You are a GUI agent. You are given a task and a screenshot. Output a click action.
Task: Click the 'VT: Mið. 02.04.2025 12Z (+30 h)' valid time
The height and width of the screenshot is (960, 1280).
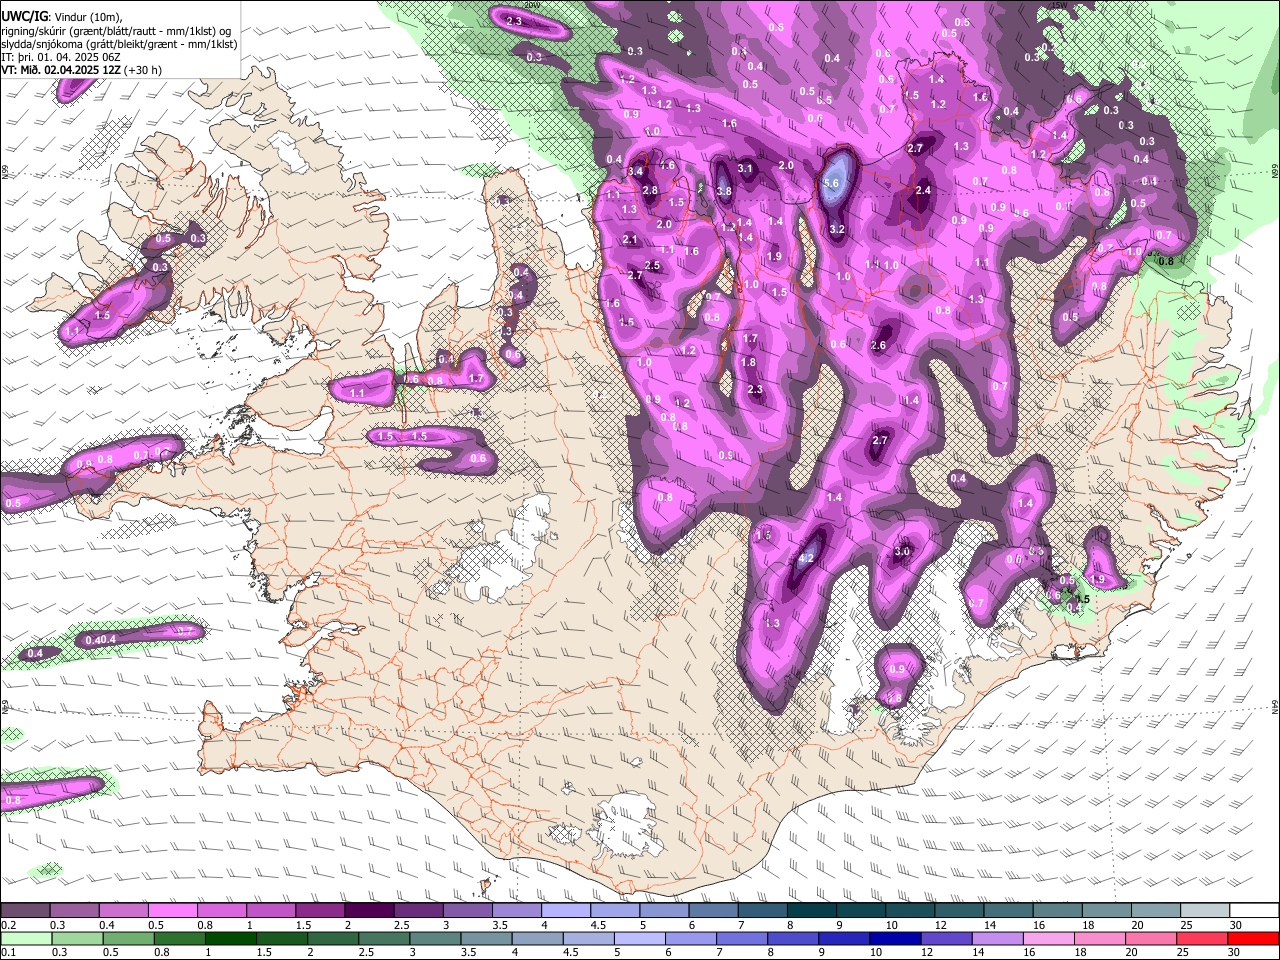(x=81, y=70)
